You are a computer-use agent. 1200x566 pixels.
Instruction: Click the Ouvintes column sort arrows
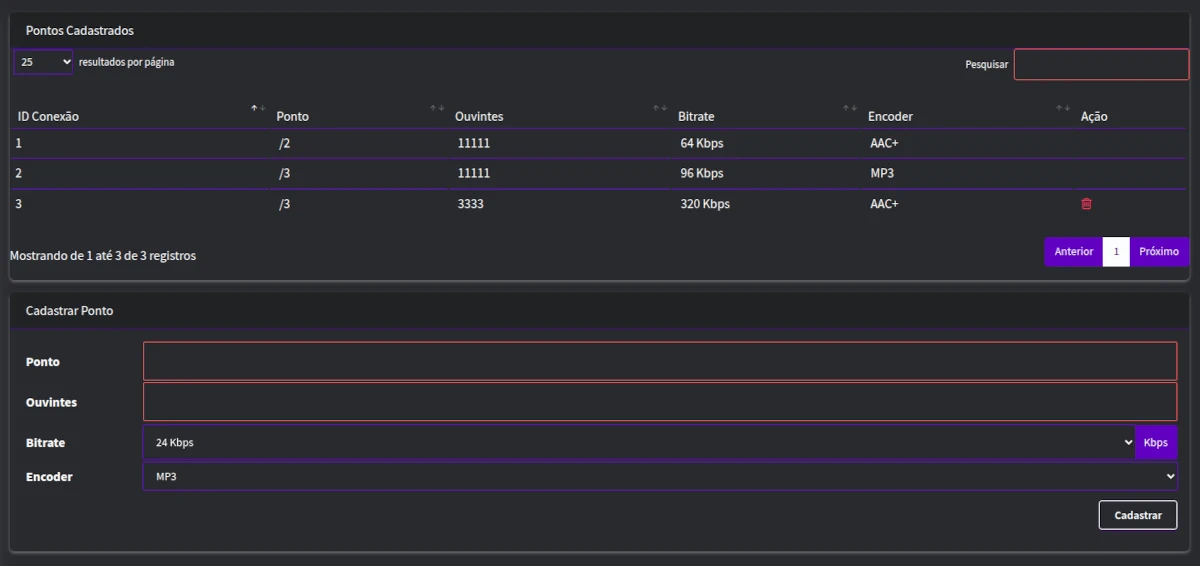click(x=660, y=108)
